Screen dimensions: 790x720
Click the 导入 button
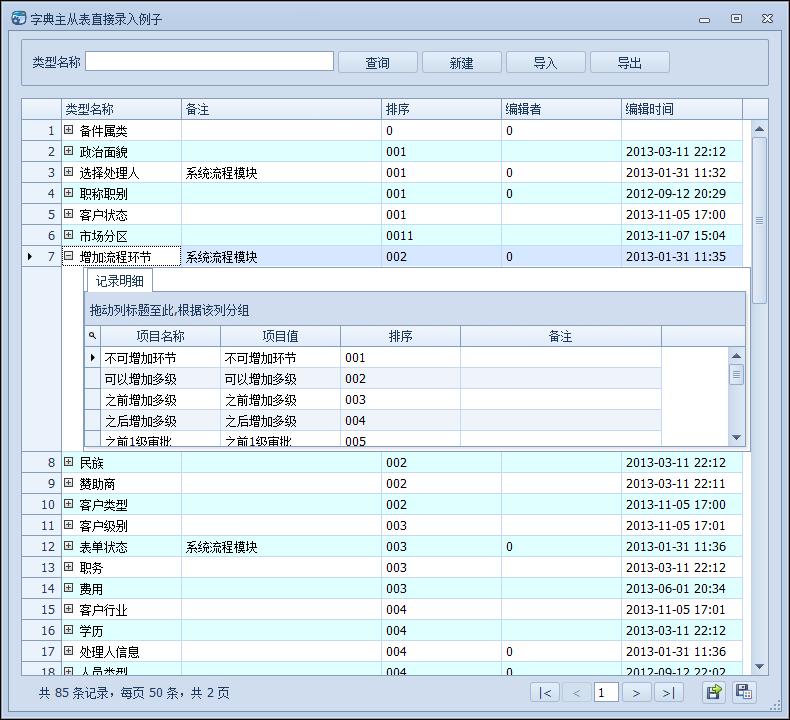click(x=545, y=62)
